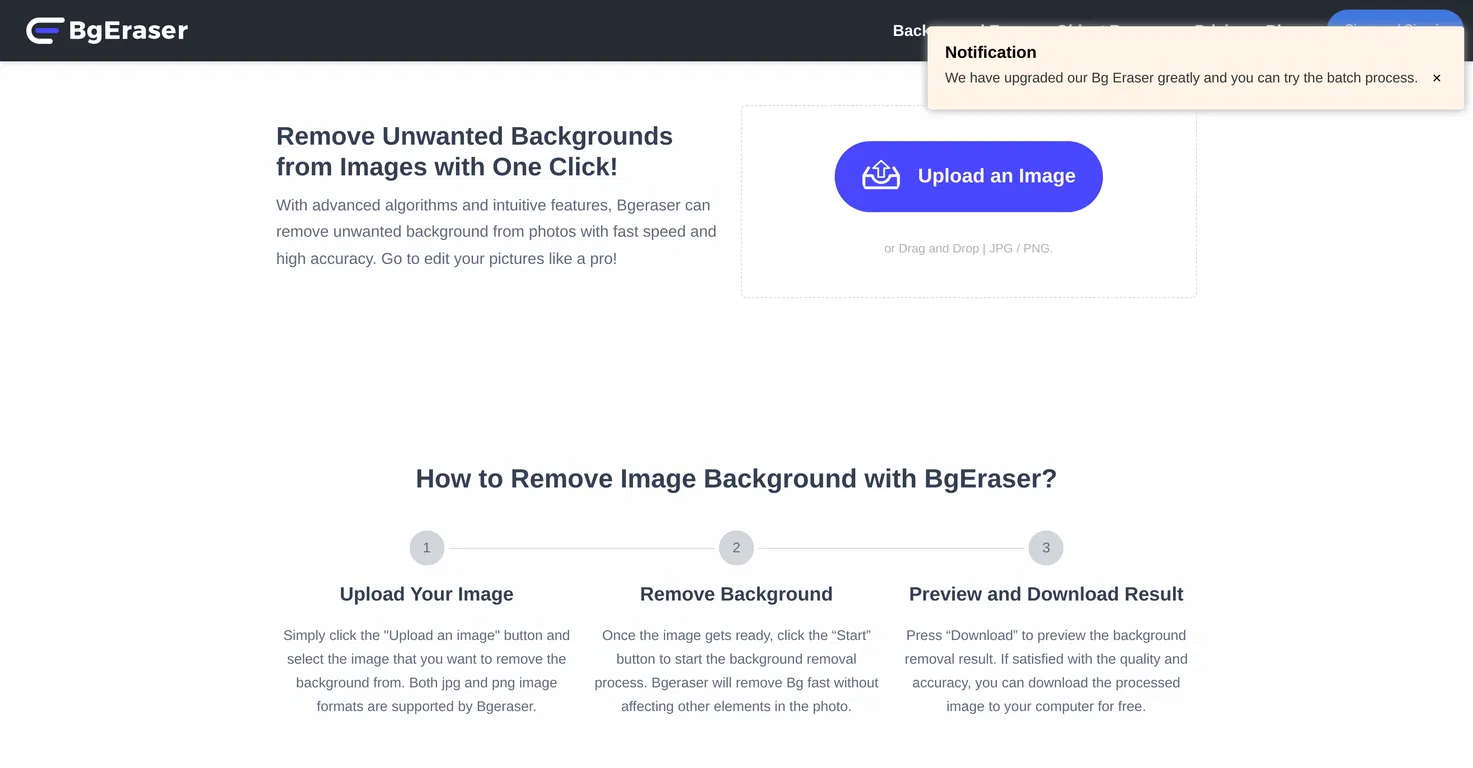Viewport: 1473px width, 768px height.
Task: Click 'How to Remove Image Background' heading
Action: [736, 478]
